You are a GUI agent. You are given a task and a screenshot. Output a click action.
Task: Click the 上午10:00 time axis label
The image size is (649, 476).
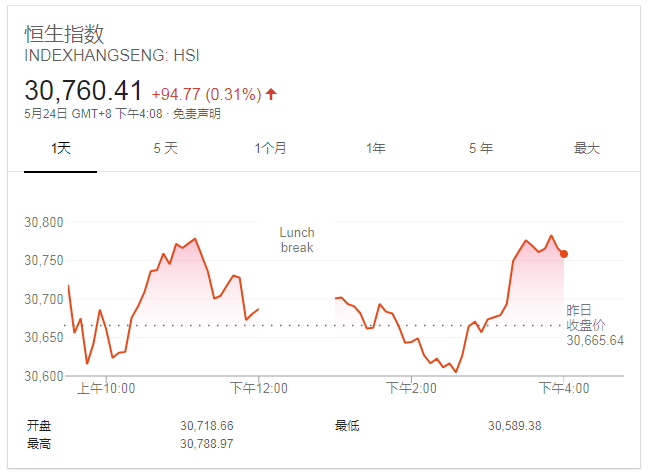tap(106, 389)
